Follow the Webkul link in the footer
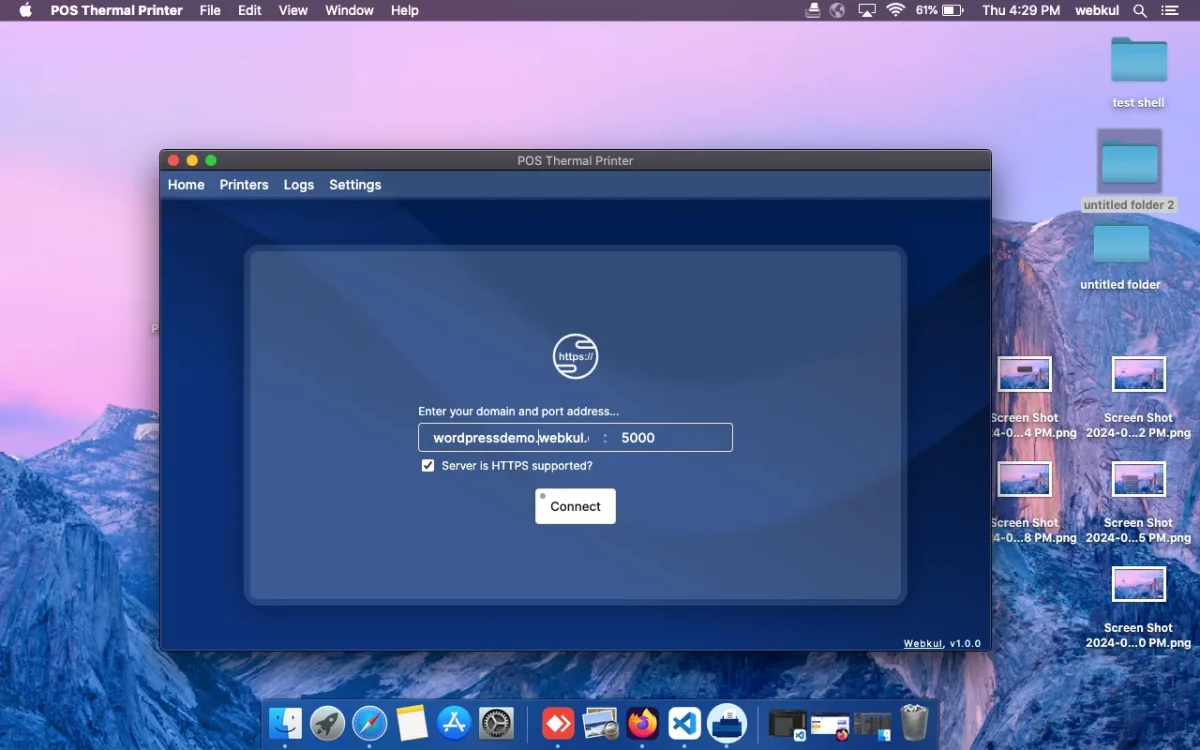Viewport: 1200px width, 750px height. click(922, 643)
